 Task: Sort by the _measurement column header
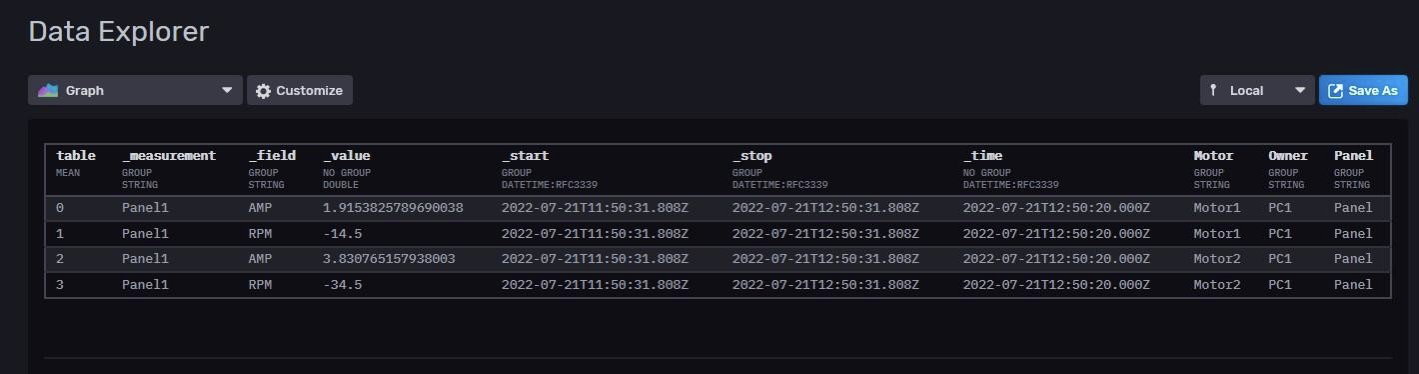[169, 156]
